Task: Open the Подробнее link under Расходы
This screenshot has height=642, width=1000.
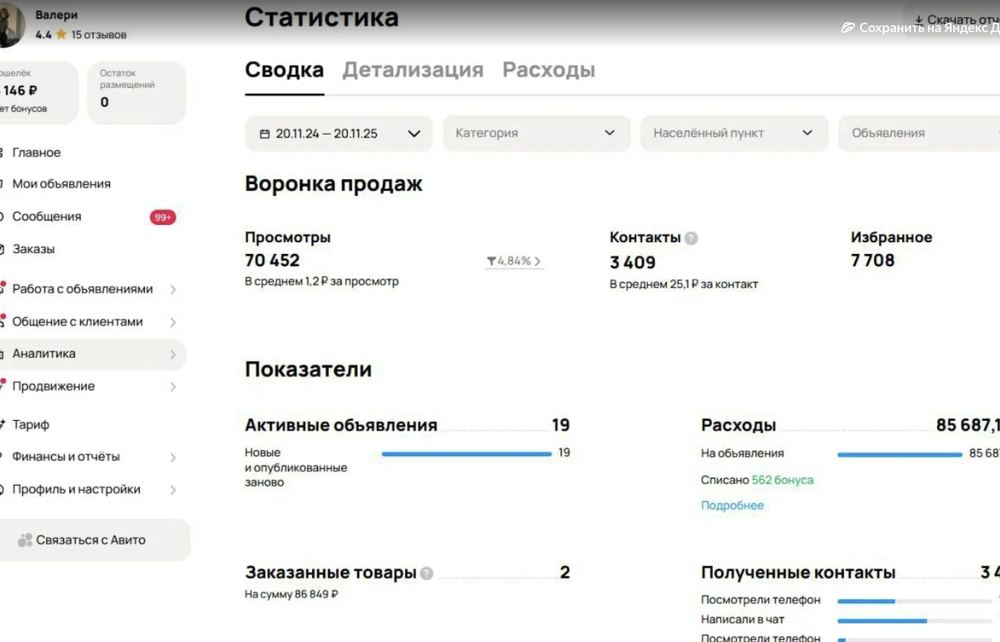Action: coord(732,505)
